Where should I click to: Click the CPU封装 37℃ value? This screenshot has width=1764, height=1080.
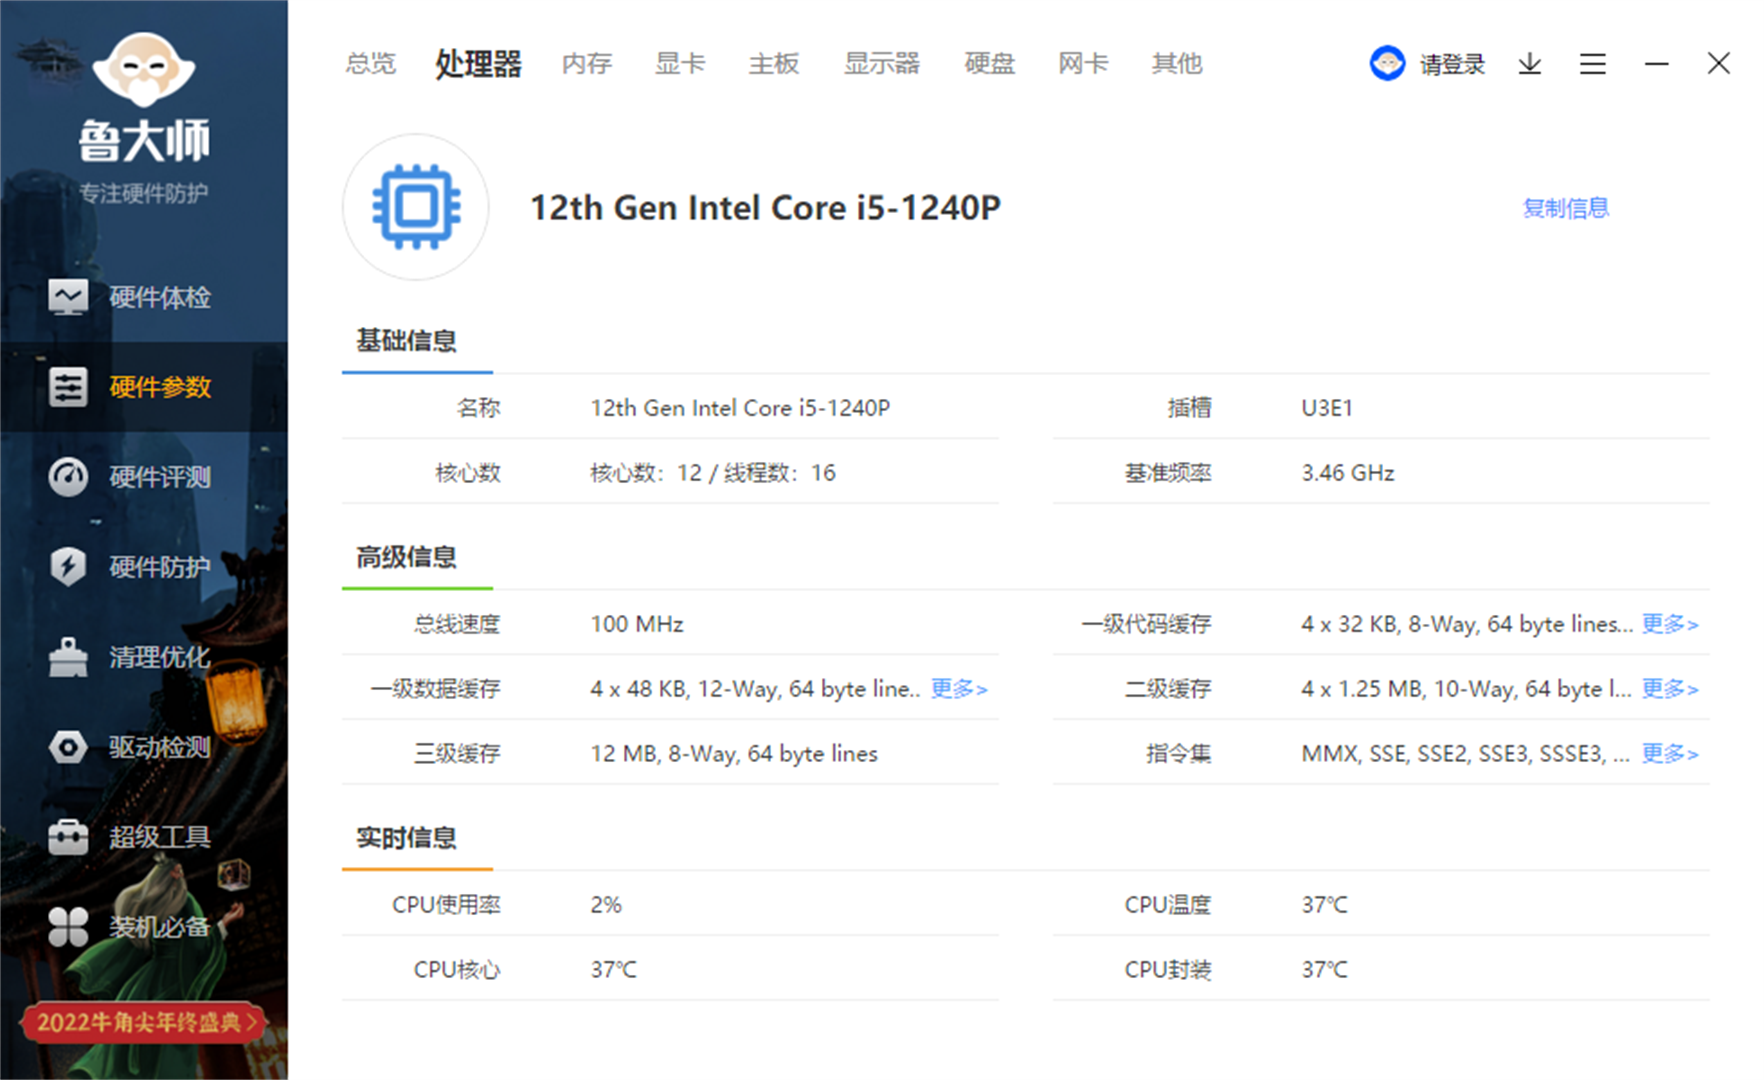(1324, 970)
